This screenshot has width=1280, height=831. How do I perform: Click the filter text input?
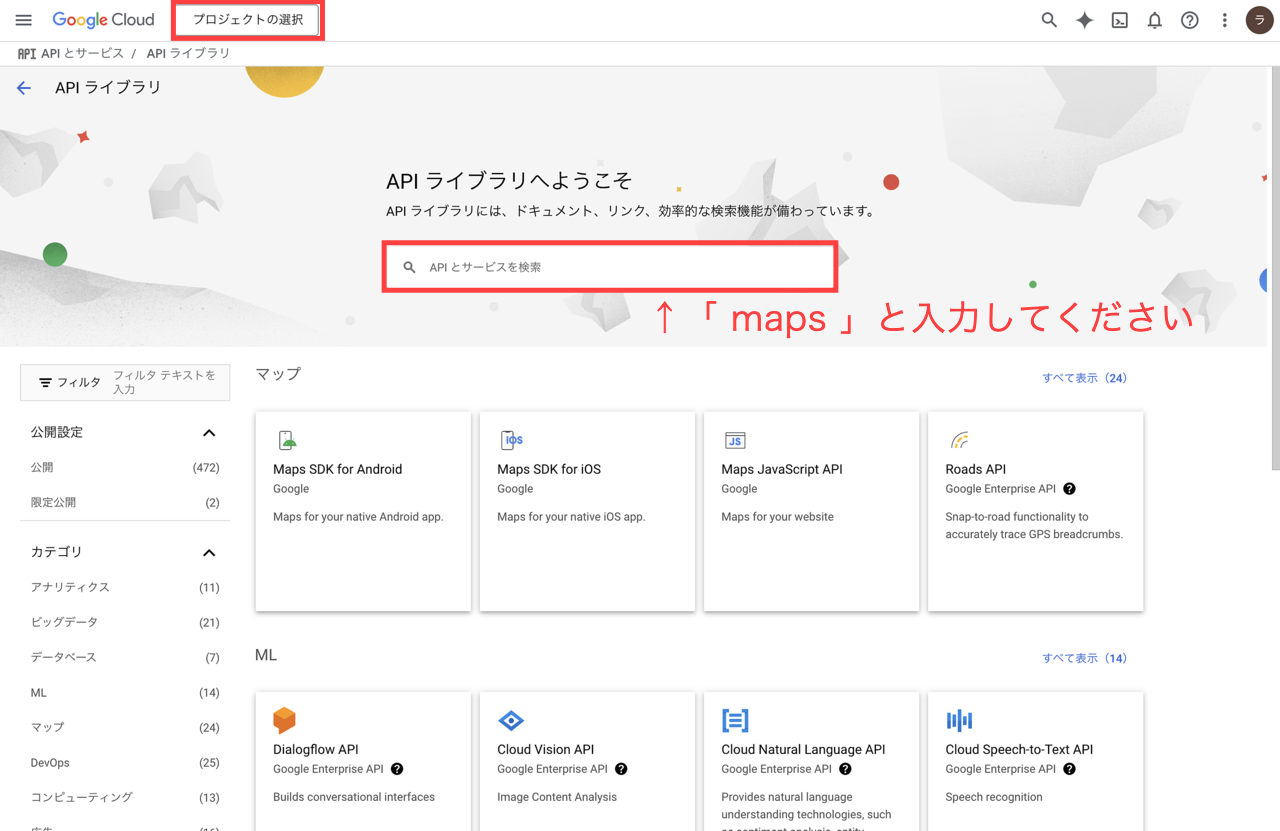click(x=167, y=383)
